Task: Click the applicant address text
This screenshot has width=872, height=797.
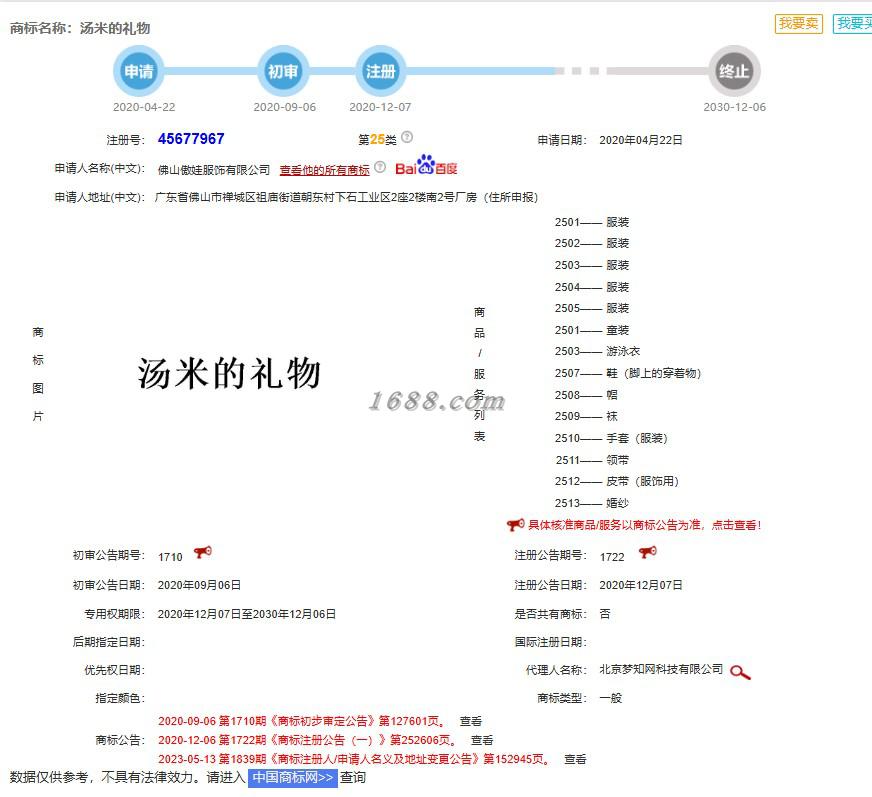Action: click(346, 197)
